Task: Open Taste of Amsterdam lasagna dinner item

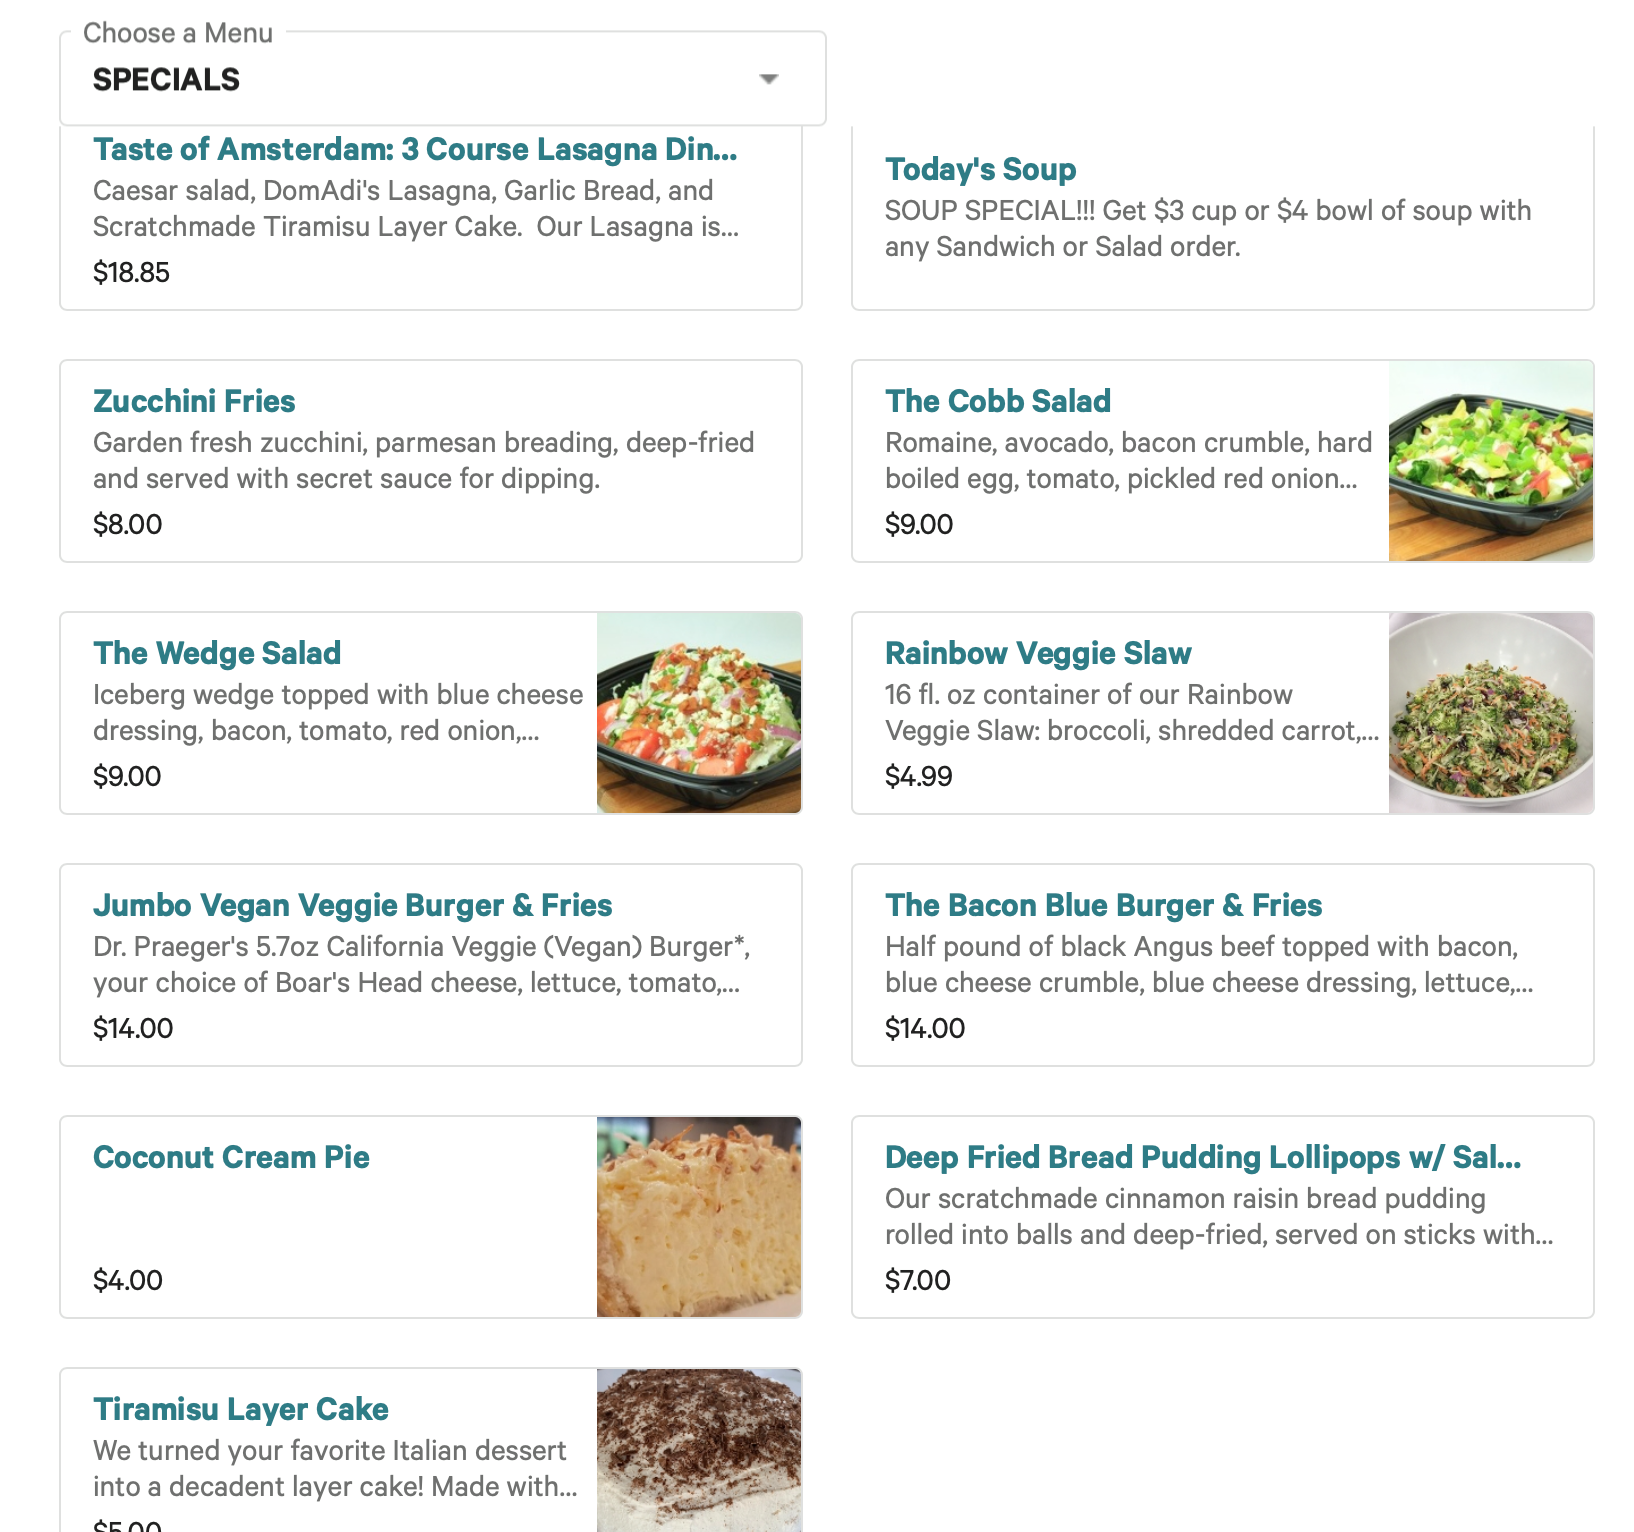Action: (x=415, y=149)
